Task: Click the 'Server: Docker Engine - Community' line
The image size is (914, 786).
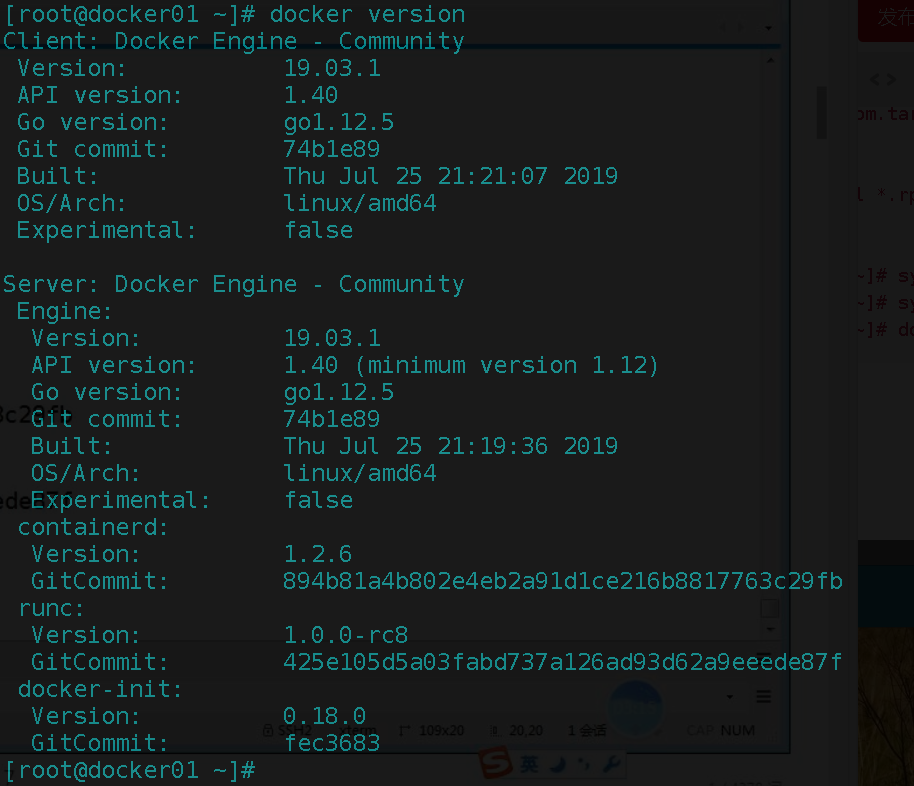Action: click(x=234, y=284)
